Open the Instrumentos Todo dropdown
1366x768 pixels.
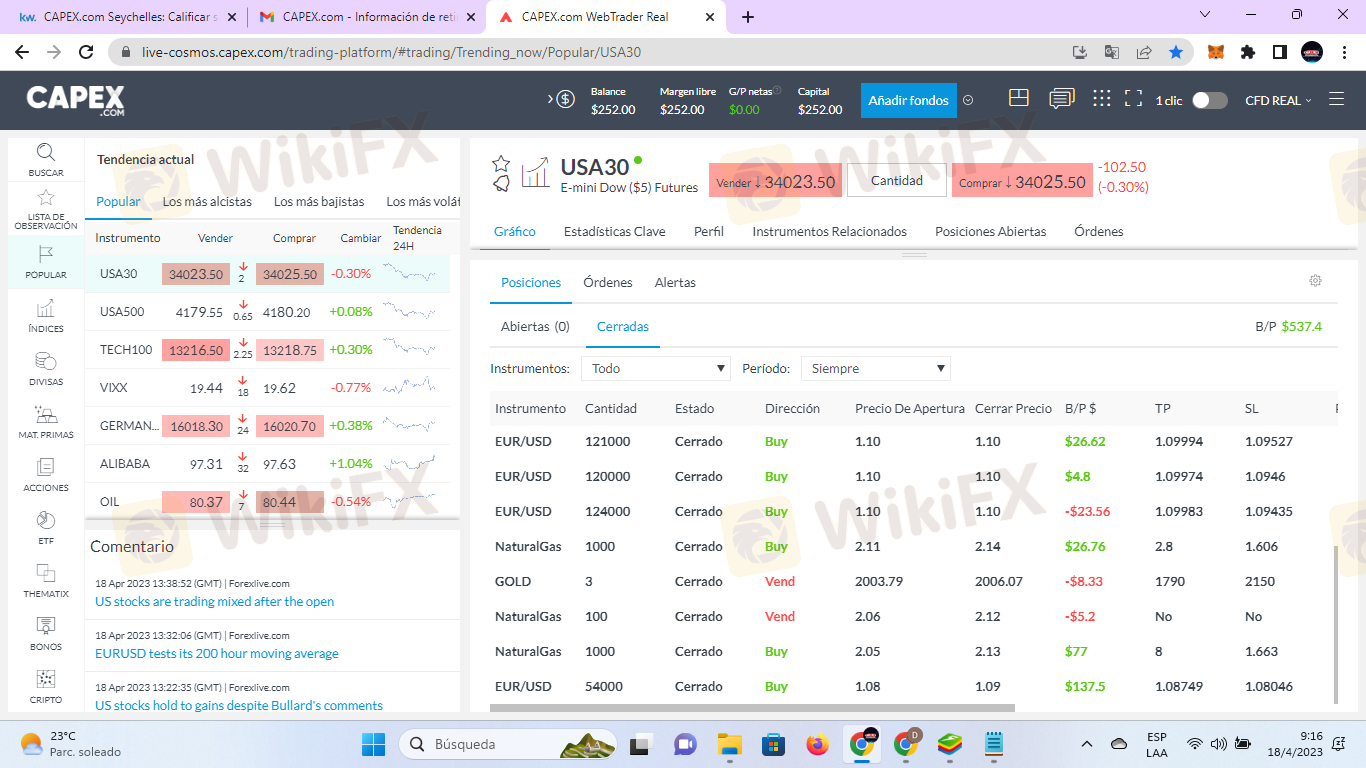pos(656,369)
